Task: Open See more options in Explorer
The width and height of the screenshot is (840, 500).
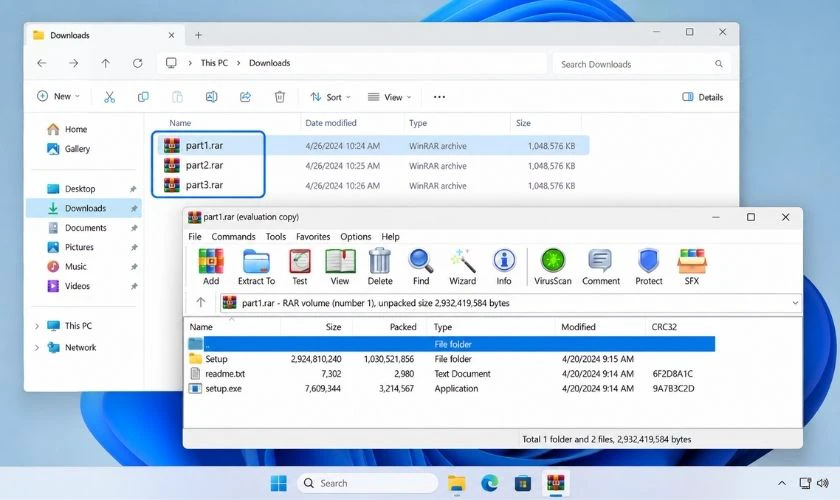Action: tap(439, 97)
